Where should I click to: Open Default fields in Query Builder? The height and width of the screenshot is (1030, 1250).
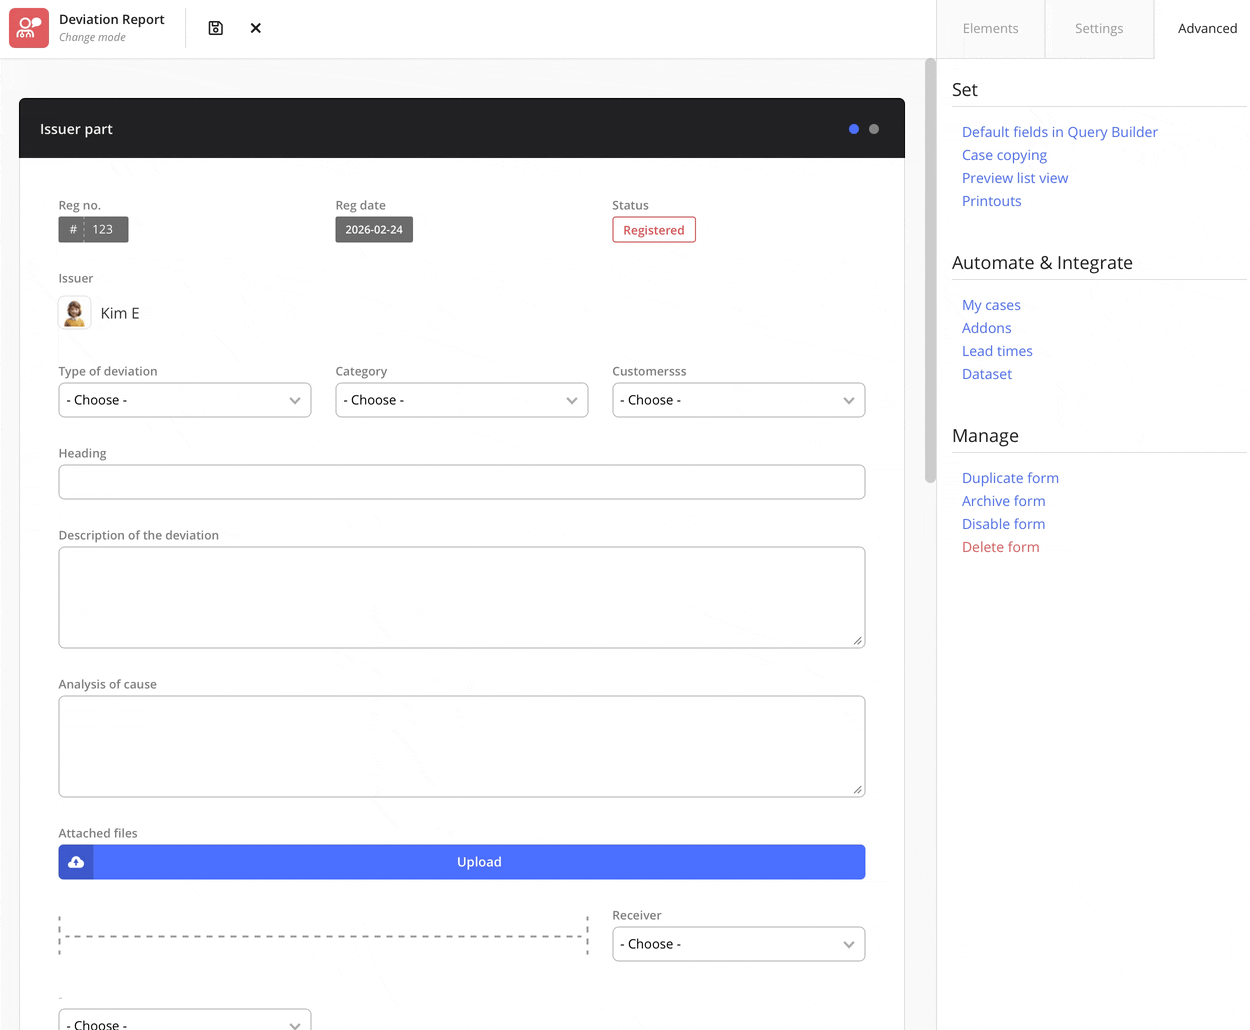coord(1059,132)
